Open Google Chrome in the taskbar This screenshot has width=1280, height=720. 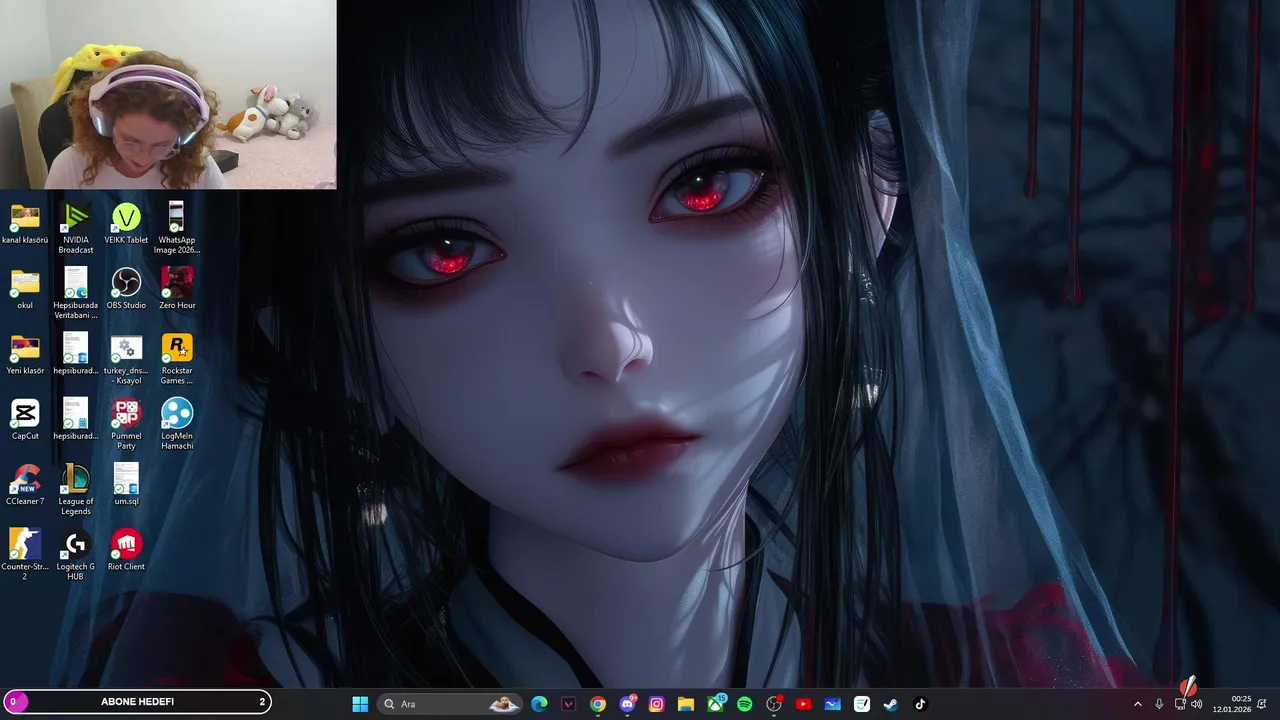tap(598, 704)
